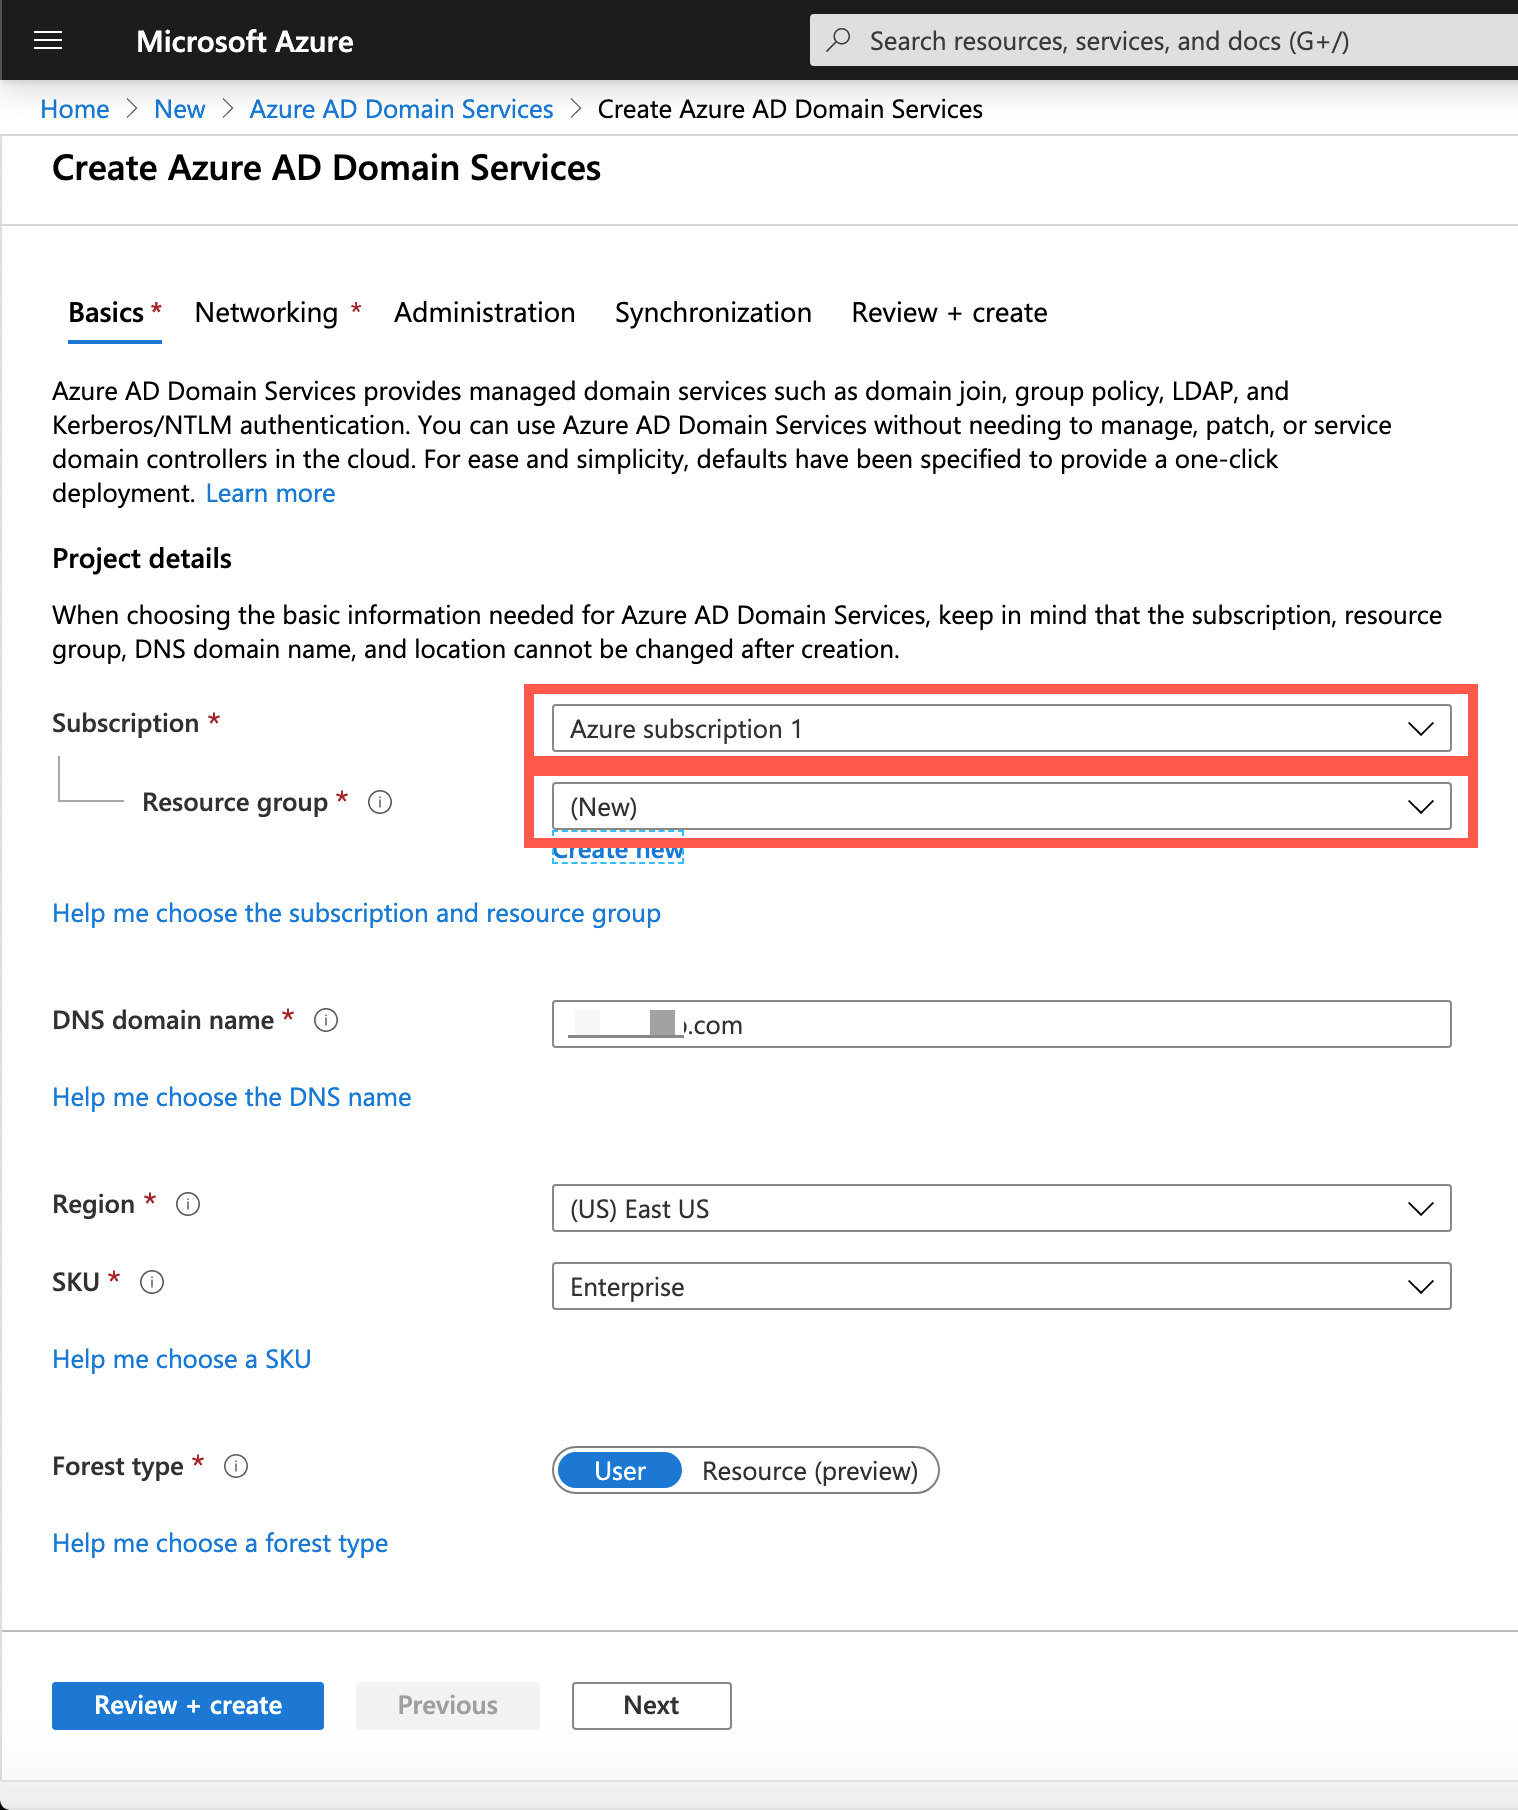Image resolution: width=1518 pixels, height=1810 pixels.
Task: Click the SKU info icon
Action: (152, 1282)
